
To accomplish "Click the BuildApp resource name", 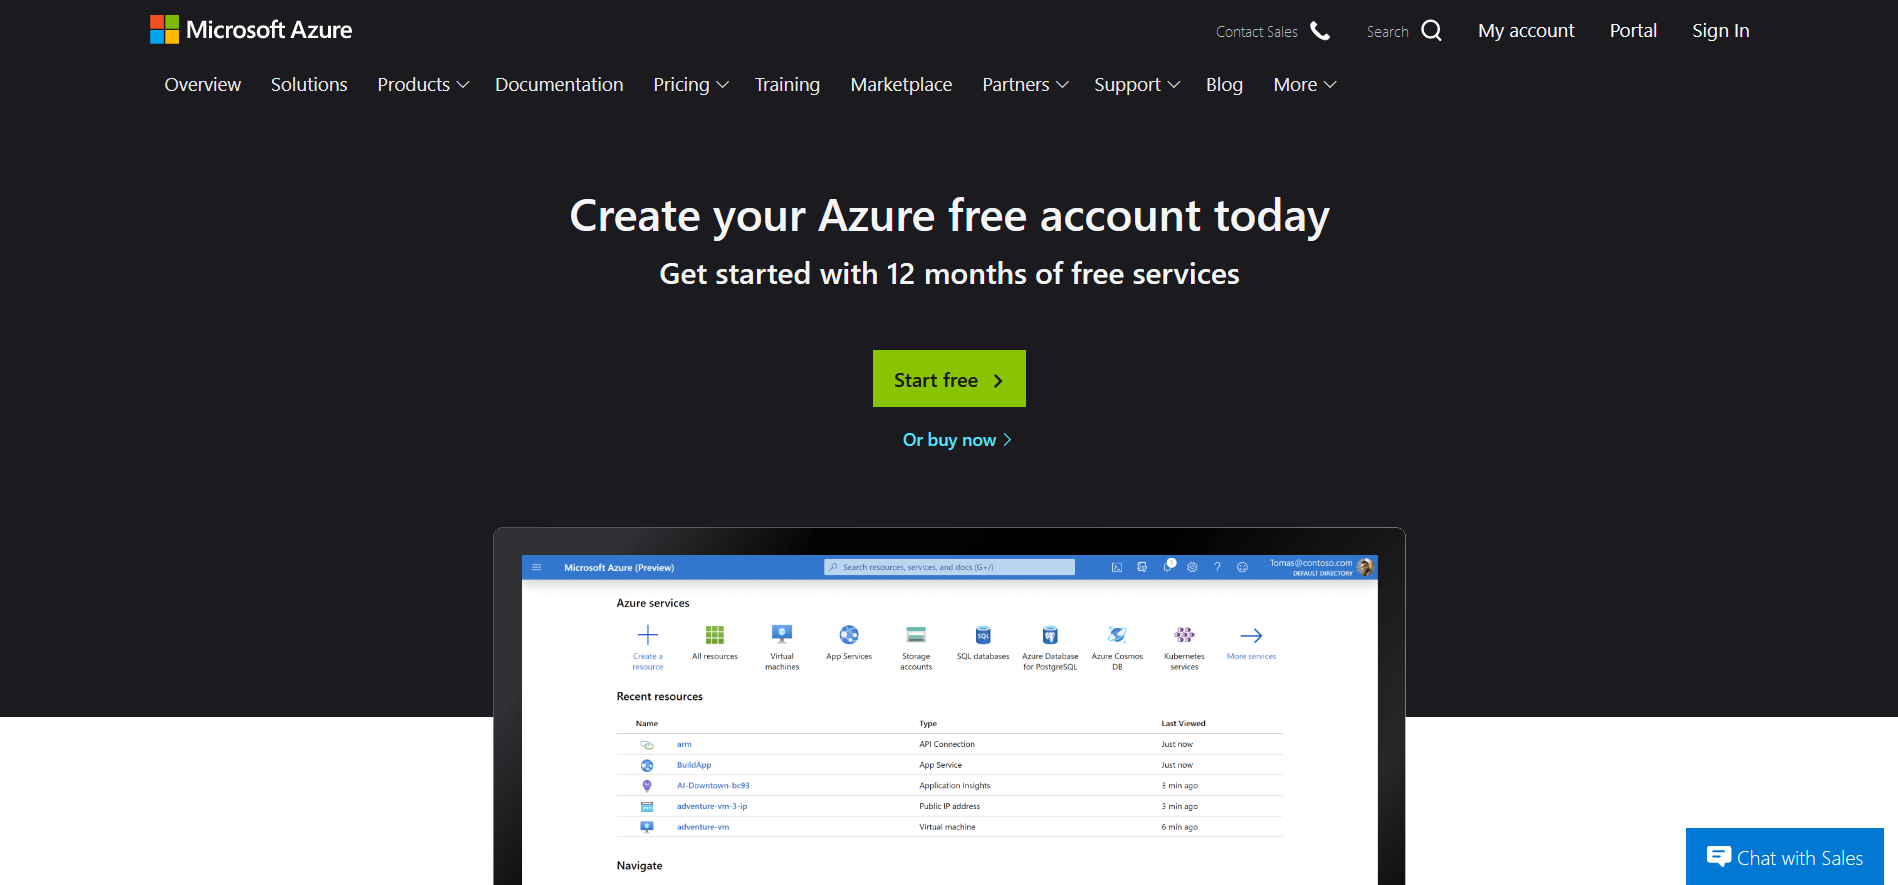I will tap(694, 765).
